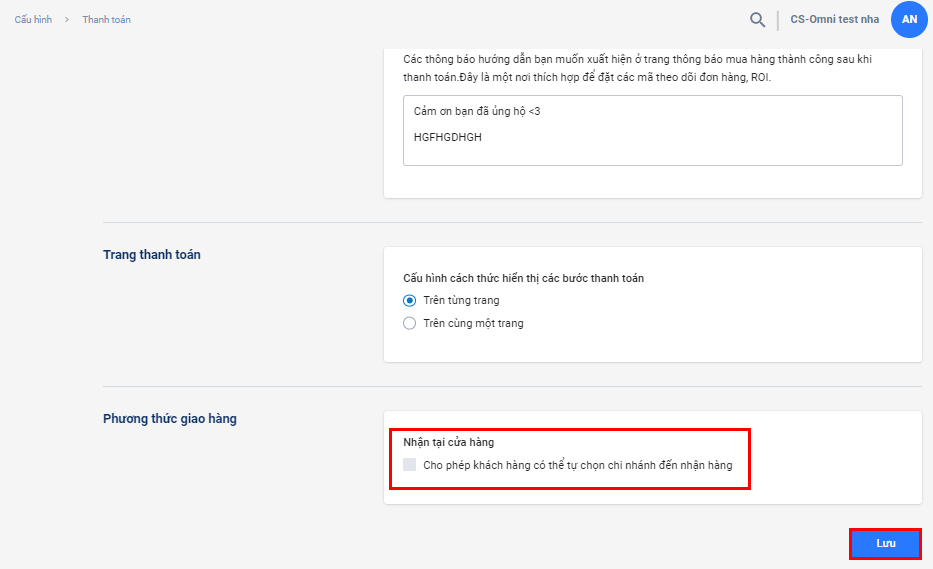Open search with the magnifier icon
933x569 pixels.
[x=758, y=20]
